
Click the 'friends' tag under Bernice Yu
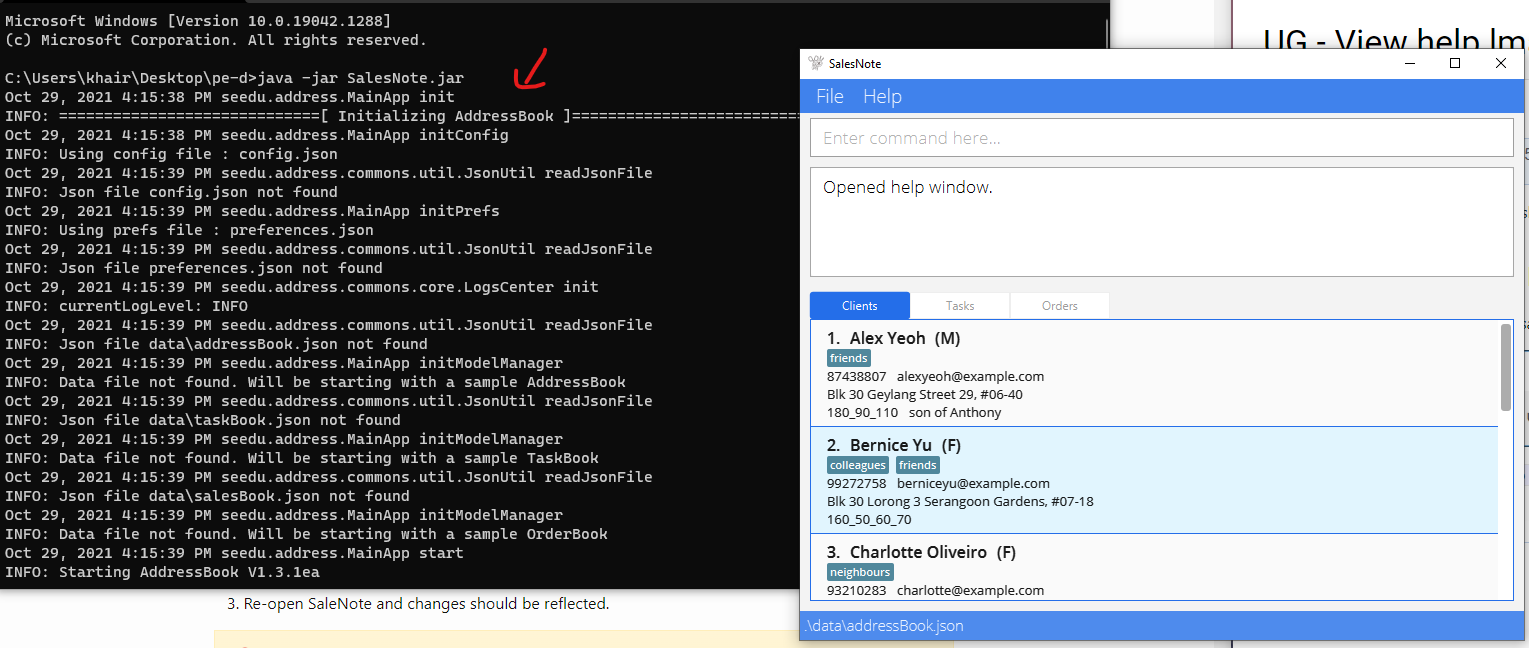918,465
